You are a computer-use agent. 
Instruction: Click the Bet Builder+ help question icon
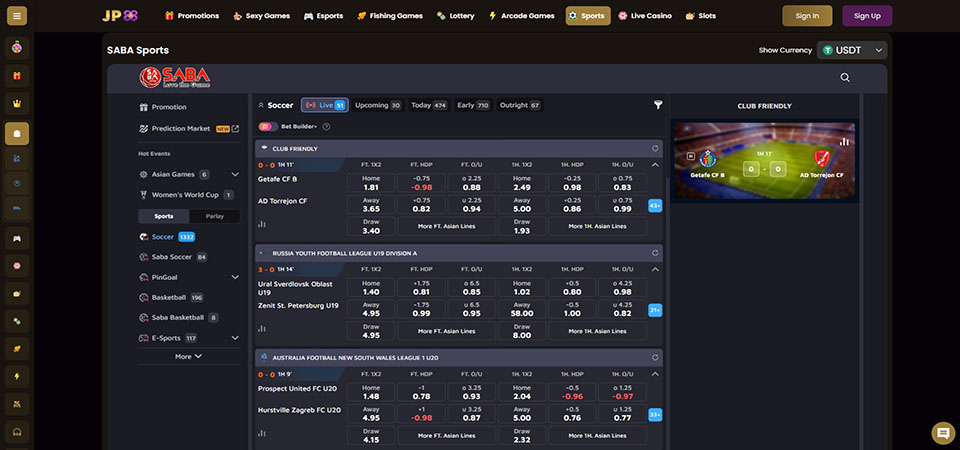pyautogui.click(x=326, y=127)
